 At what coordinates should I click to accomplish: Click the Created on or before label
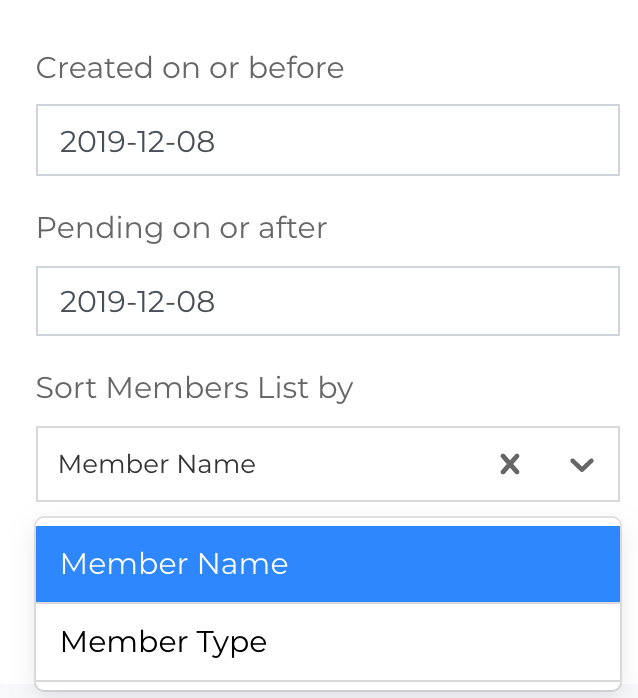(190, 68)
